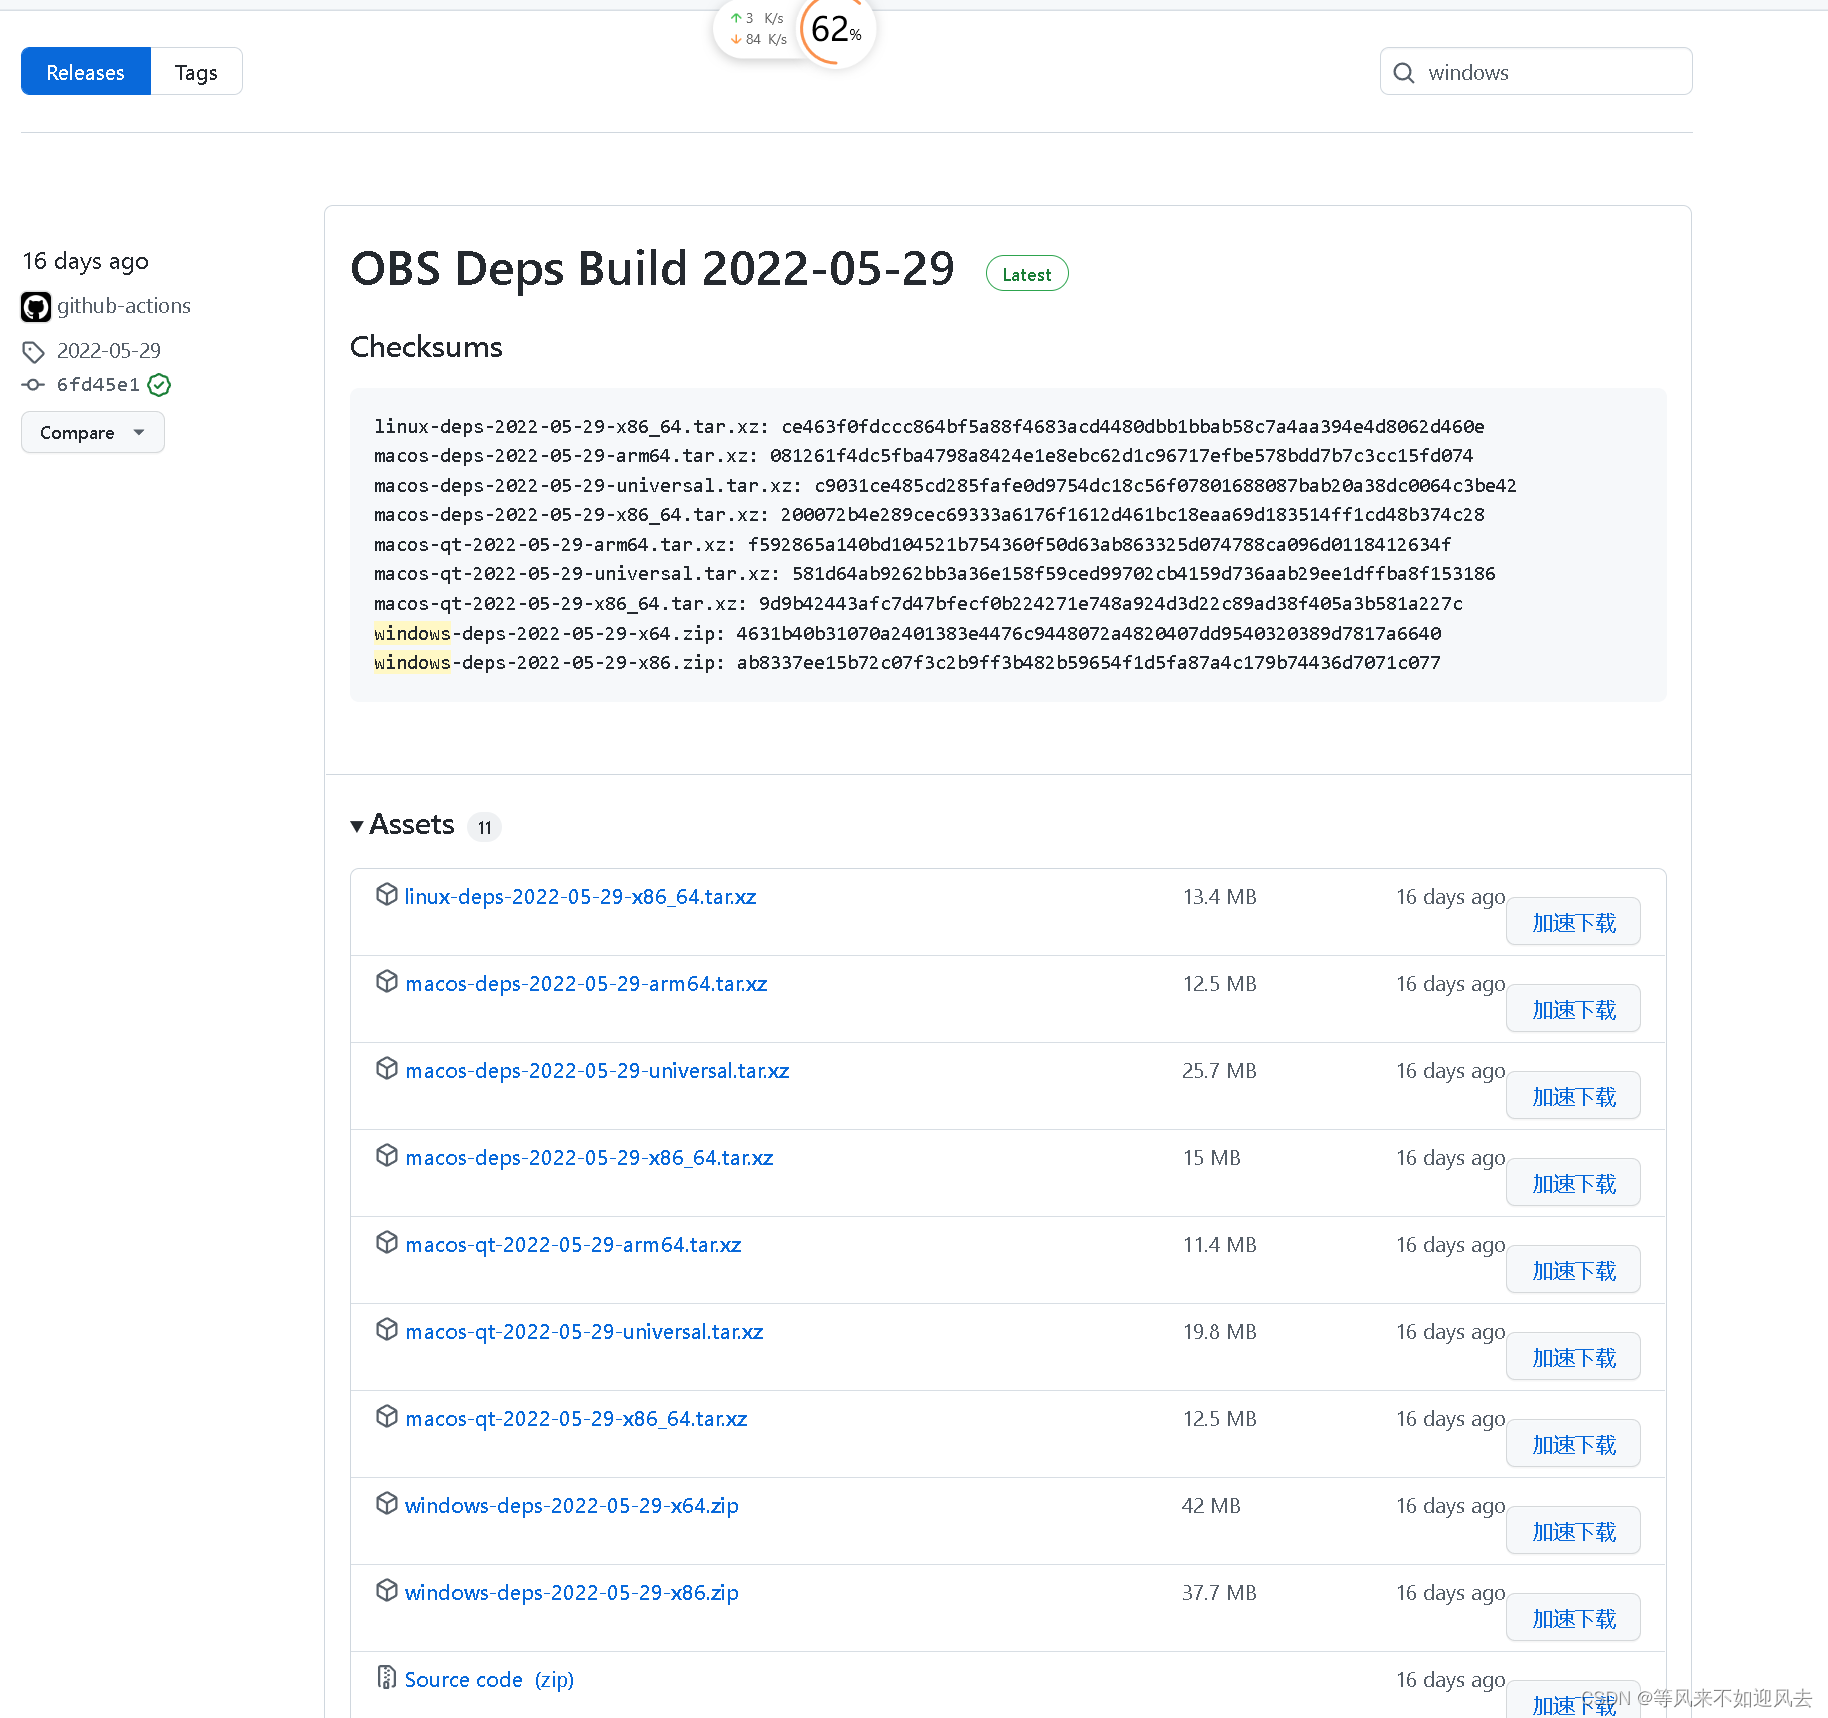Viewport: 1828px width, 1718px height.
Task: Click the 62% speed progress circle
Action: [836, 30]
